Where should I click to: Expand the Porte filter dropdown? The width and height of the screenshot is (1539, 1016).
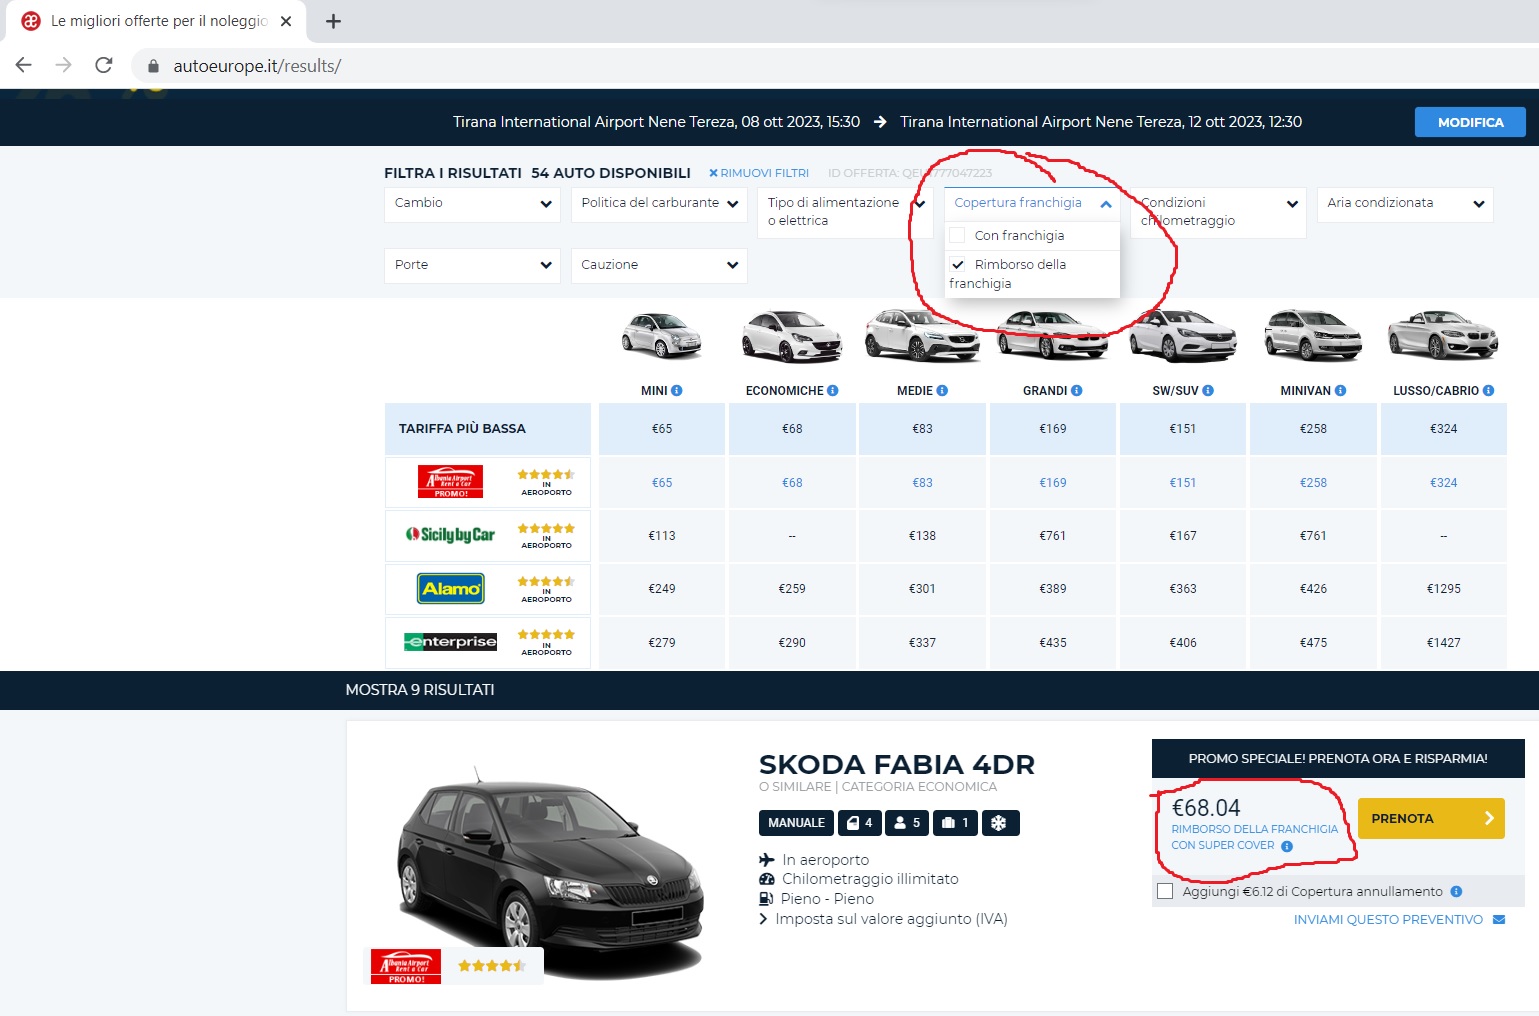click(x=472, y=265)
